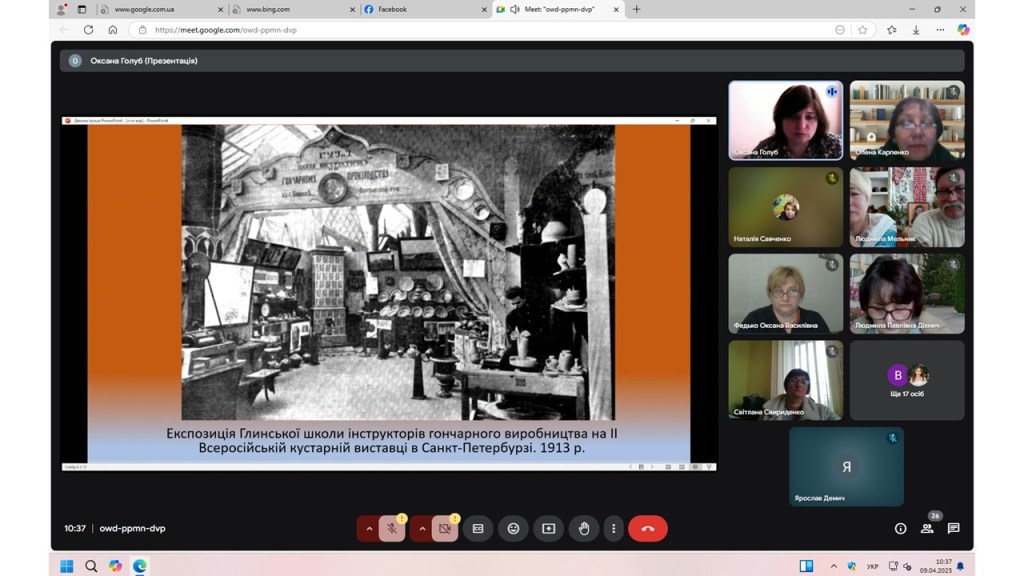Click the tile showing 17 more participants

[907, 380]
